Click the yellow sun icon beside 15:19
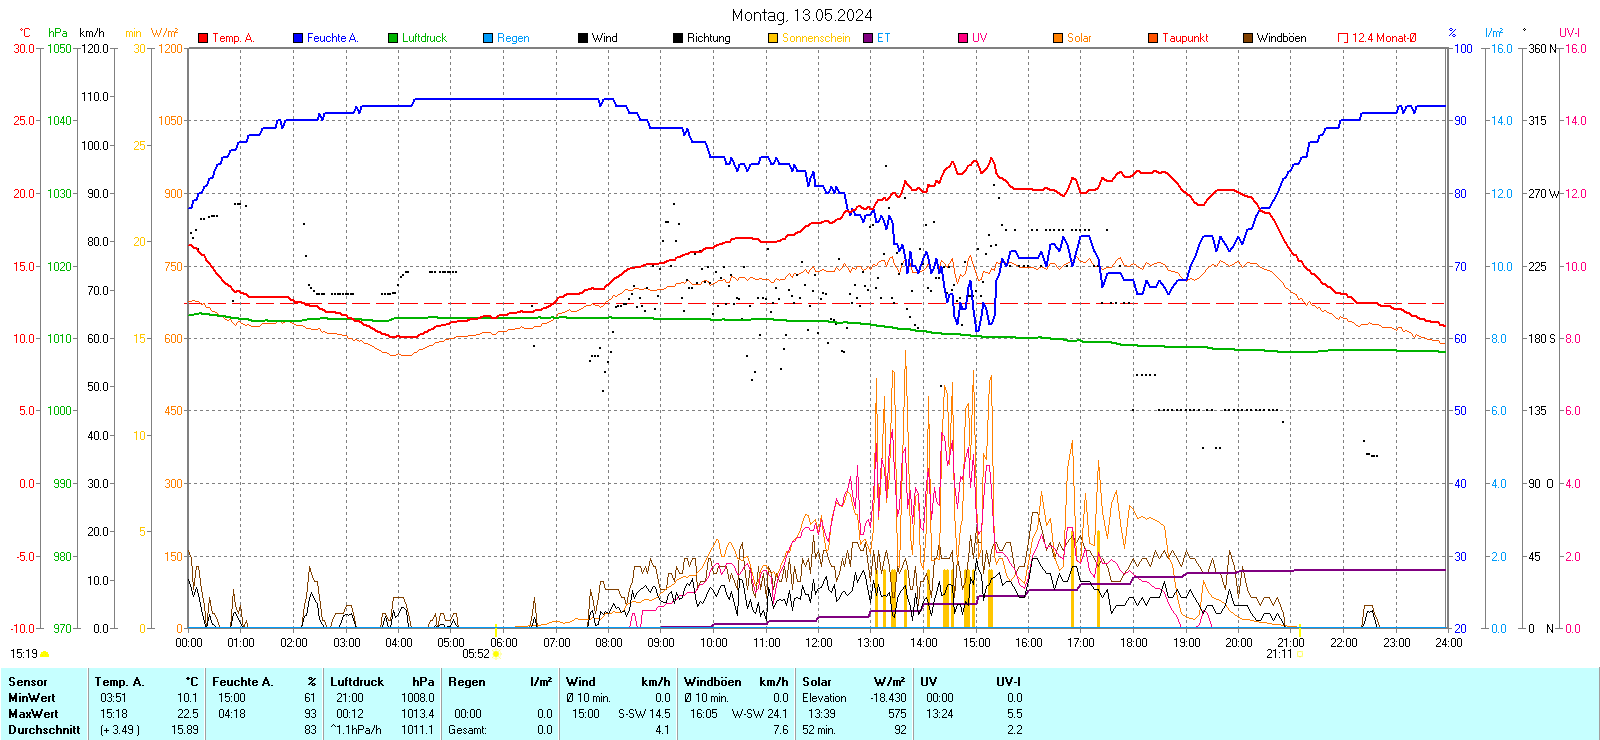Image resolution: width=1600 pixels, height=740 pixels. (x=44, y=654)
